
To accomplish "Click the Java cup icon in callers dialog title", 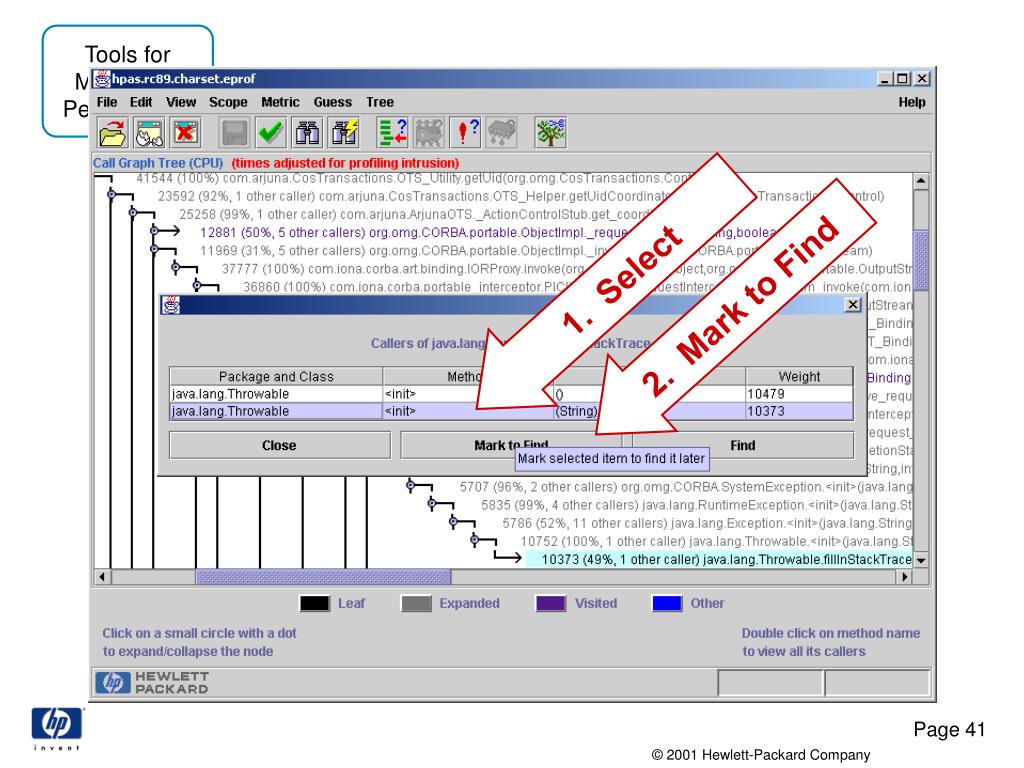I will (x=170, y=305).
